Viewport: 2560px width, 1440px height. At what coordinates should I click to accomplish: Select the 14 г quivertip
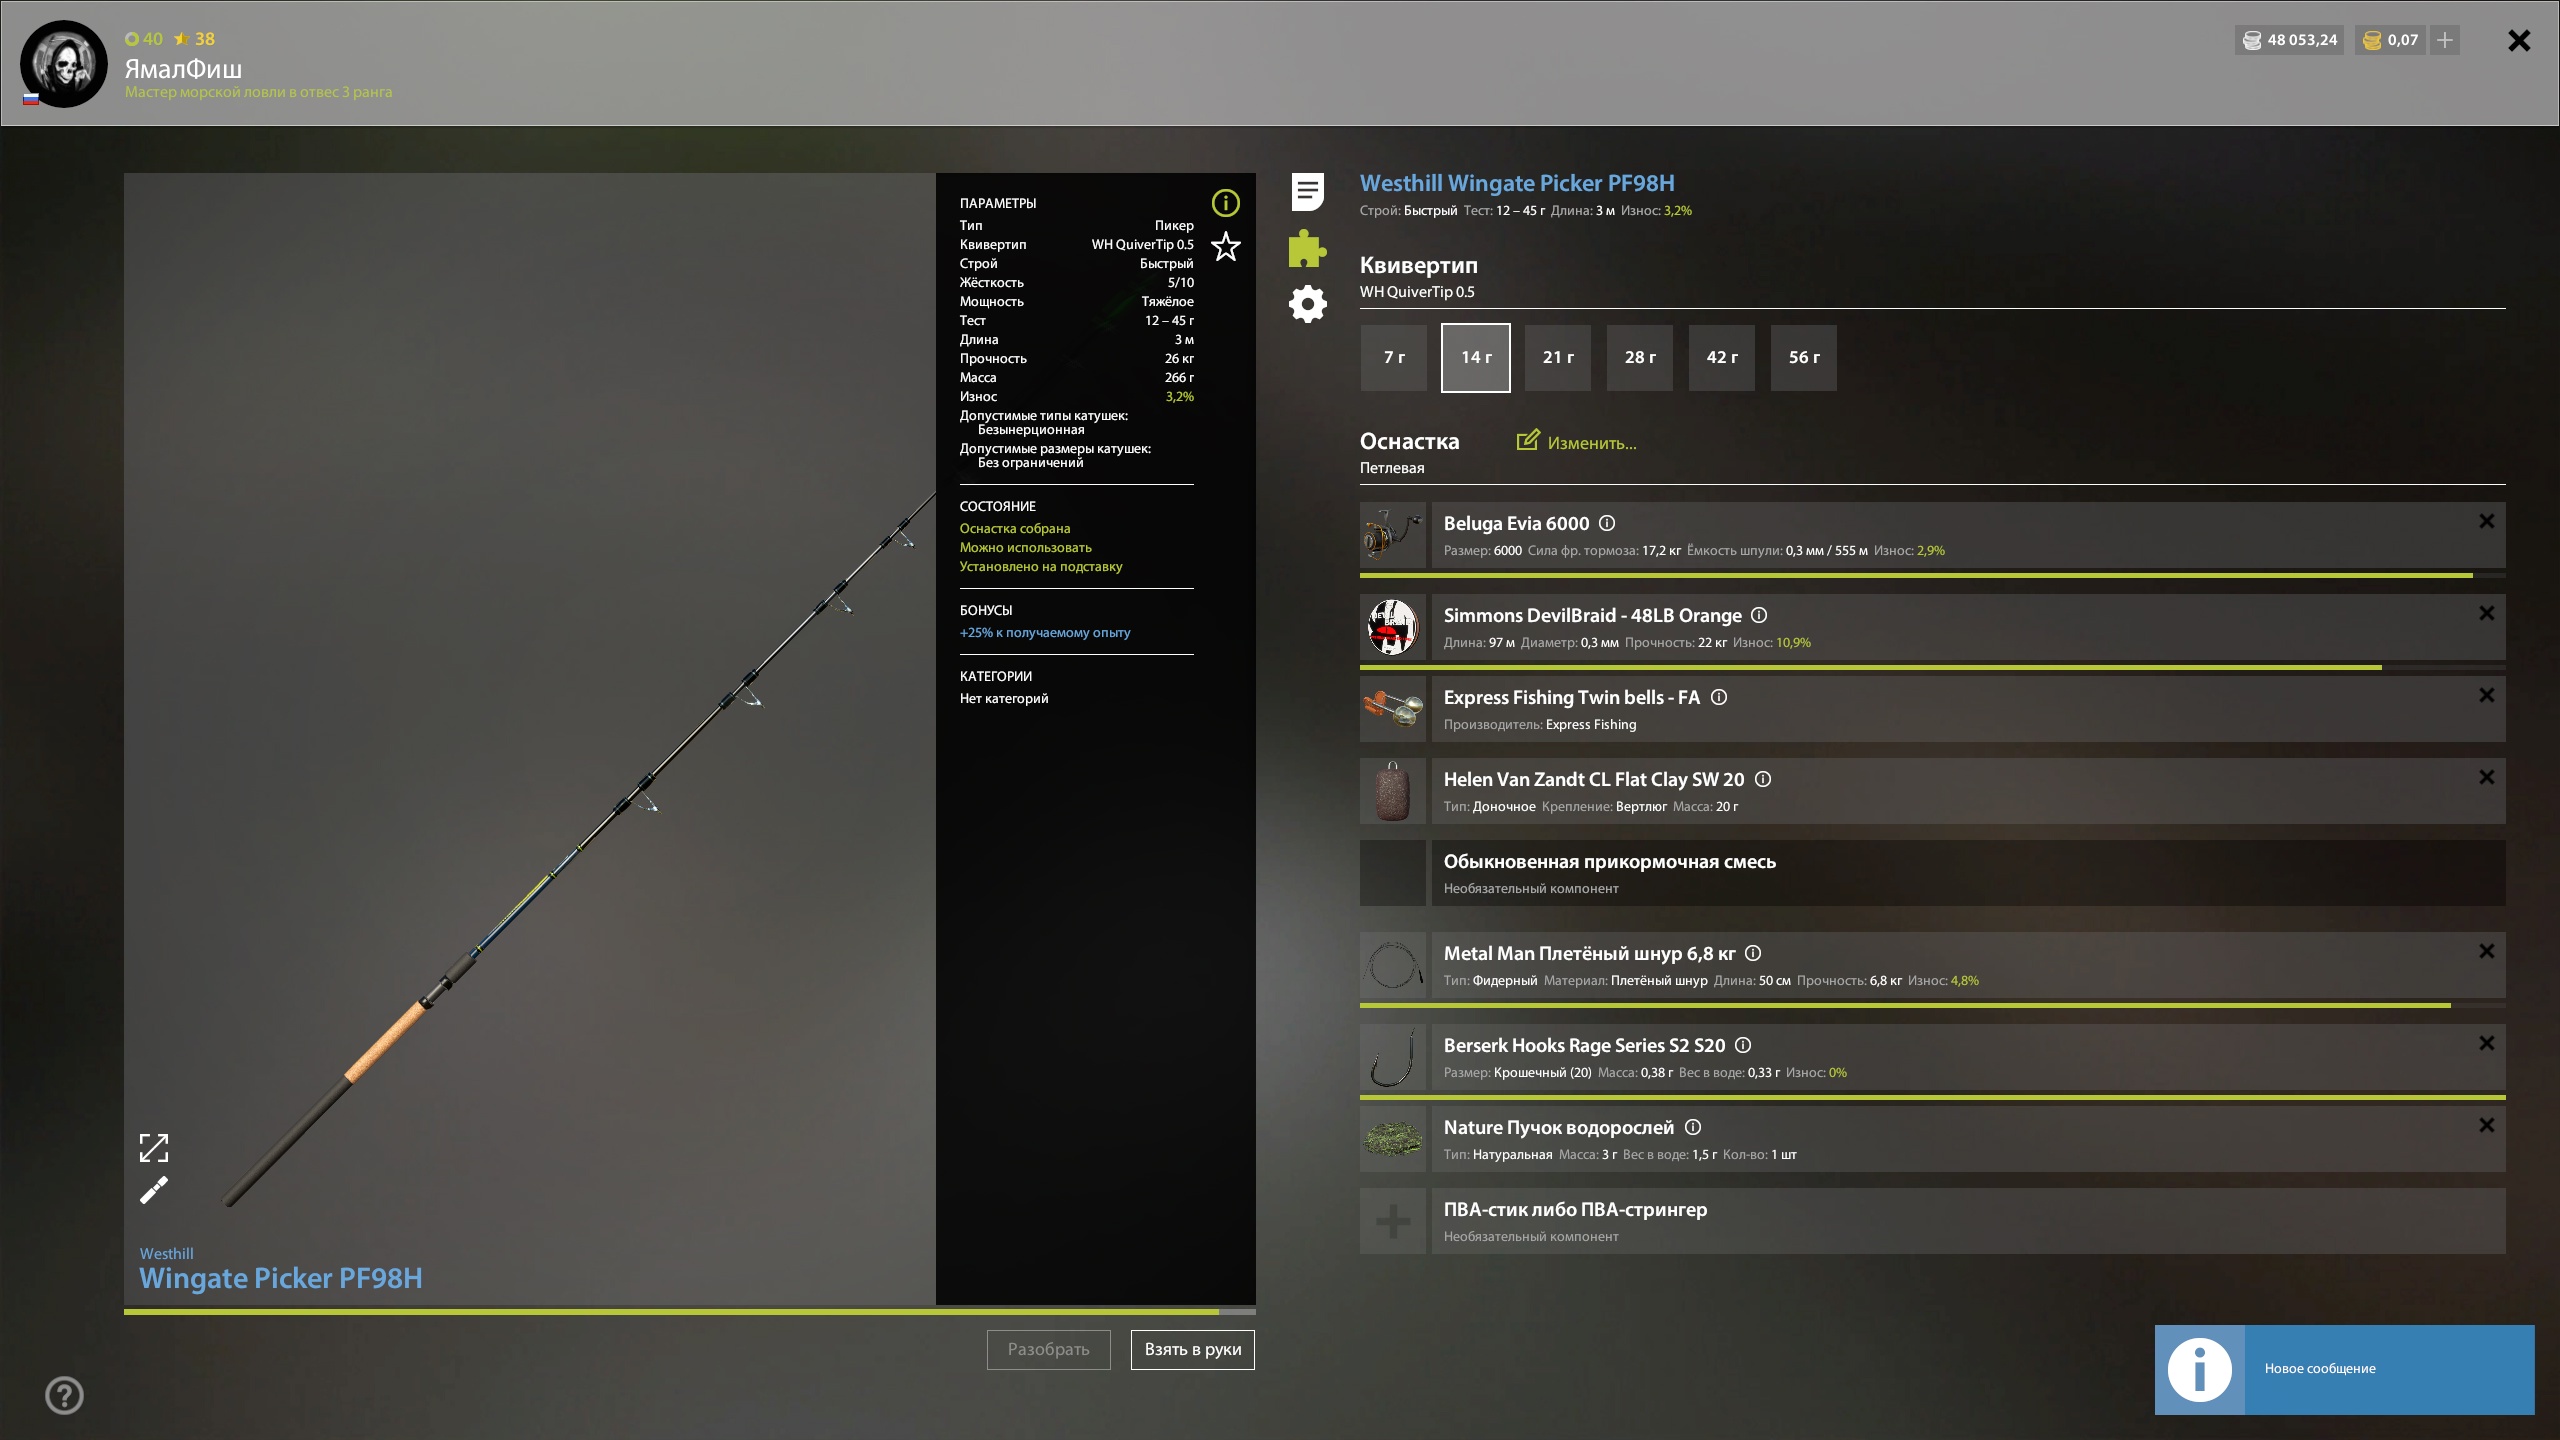coord(1476,358)
